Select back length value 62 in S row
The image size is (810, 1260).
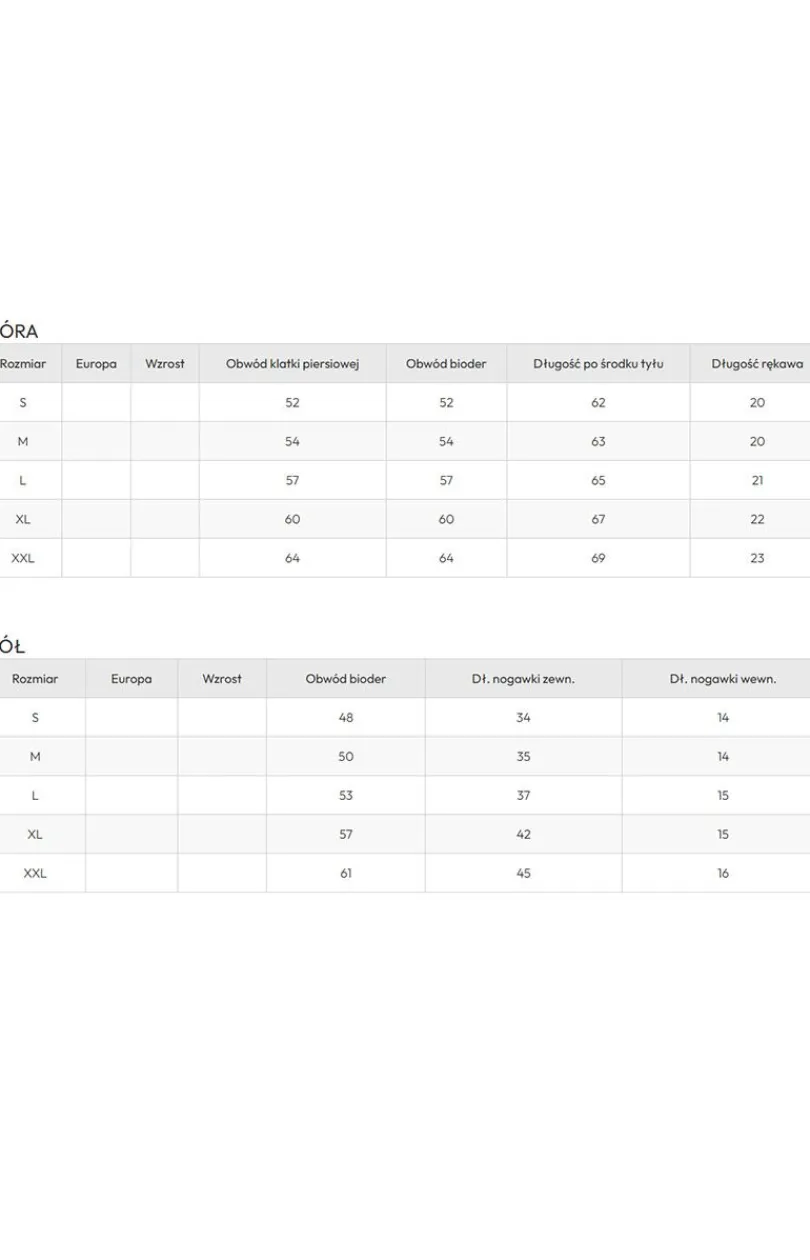[x=598, y=403]
